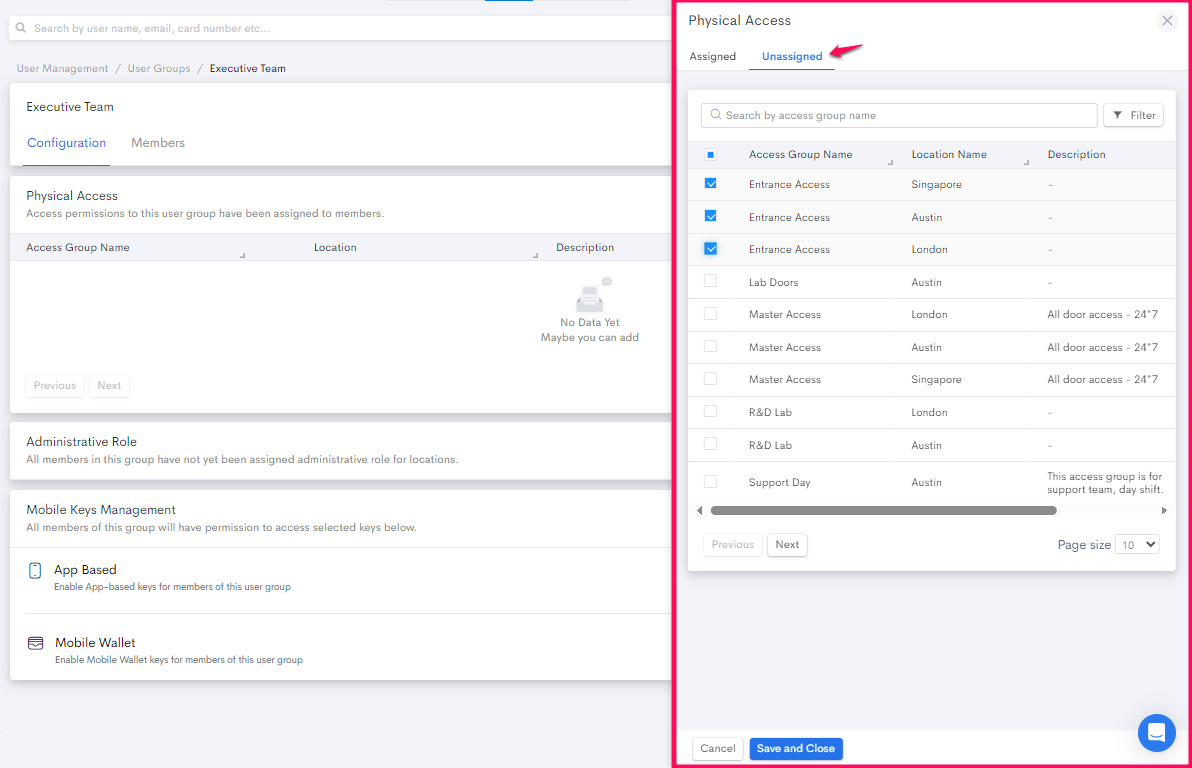Check the Master Access Singapore checkbox
The image size is (1192, 768).
click(710, 378)
